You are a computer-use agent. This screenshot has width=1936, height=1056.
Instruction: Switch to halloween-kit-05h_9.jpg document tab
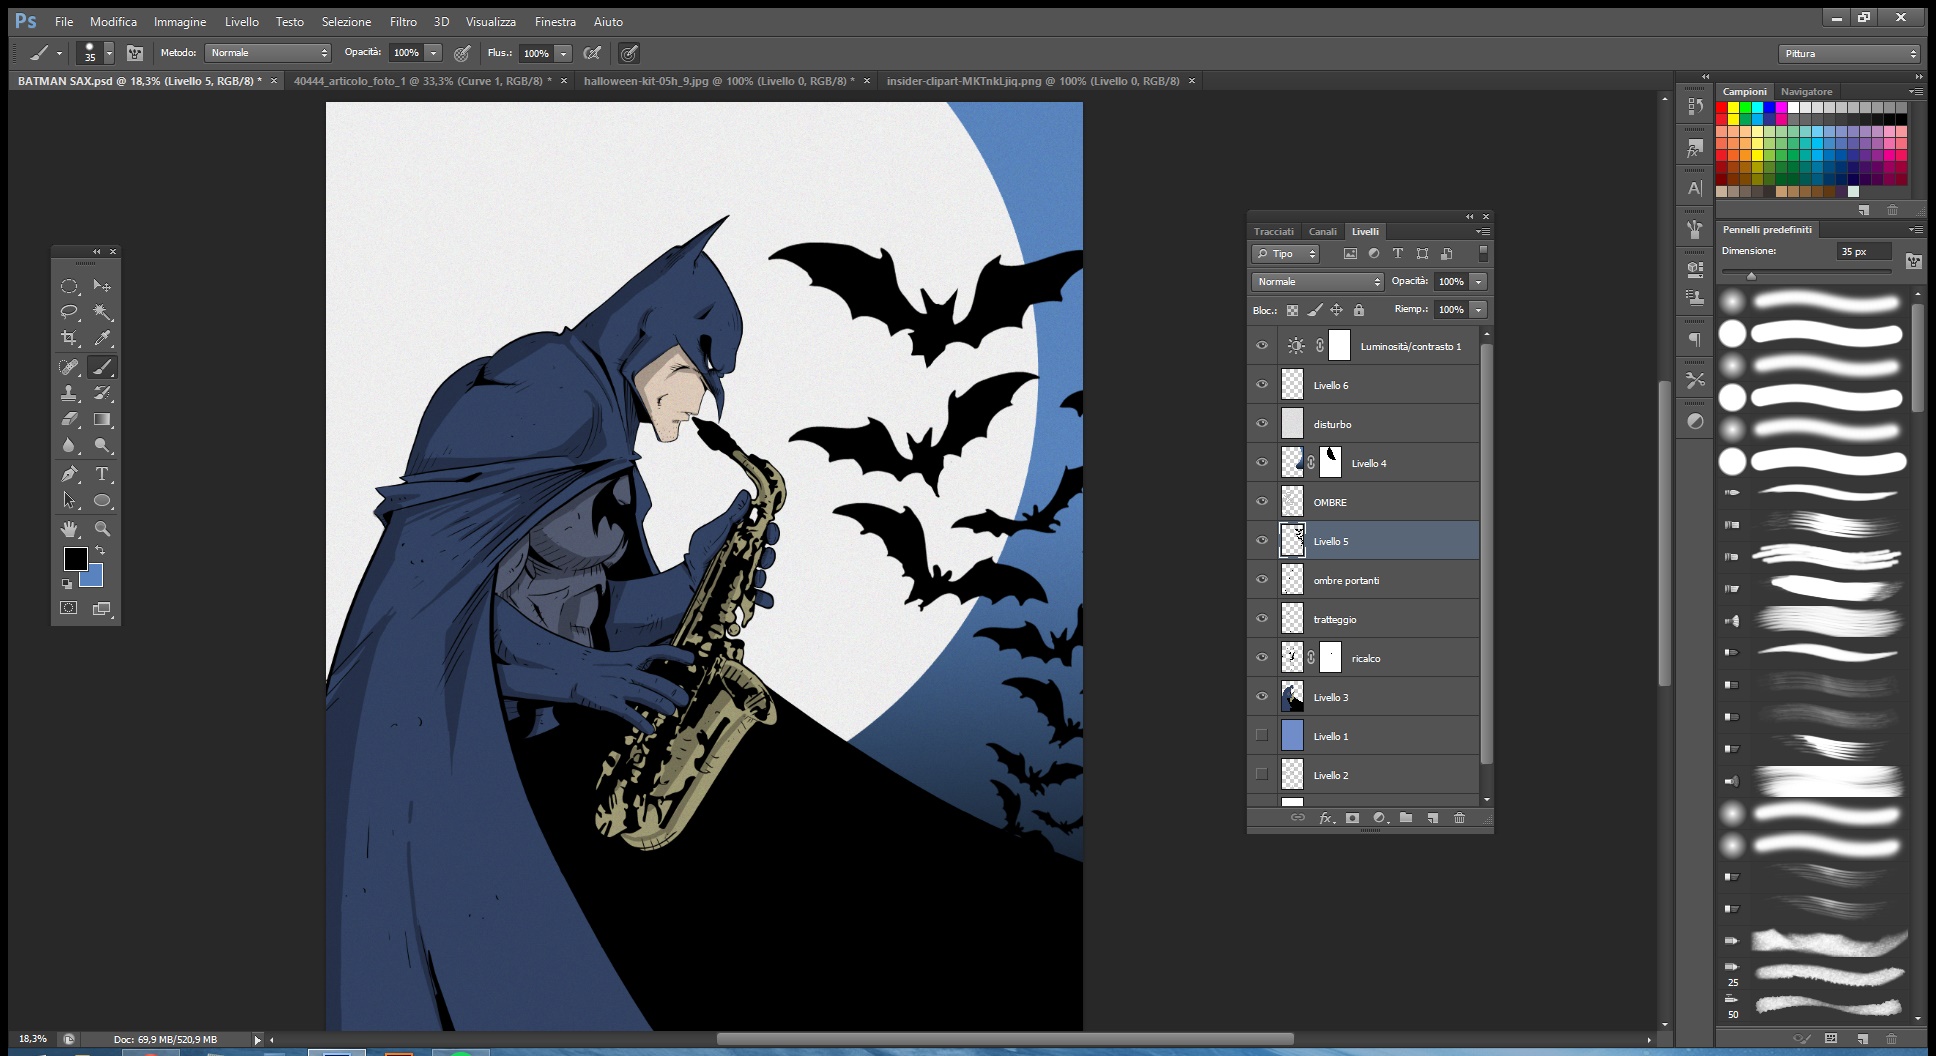tap(718, 81)
